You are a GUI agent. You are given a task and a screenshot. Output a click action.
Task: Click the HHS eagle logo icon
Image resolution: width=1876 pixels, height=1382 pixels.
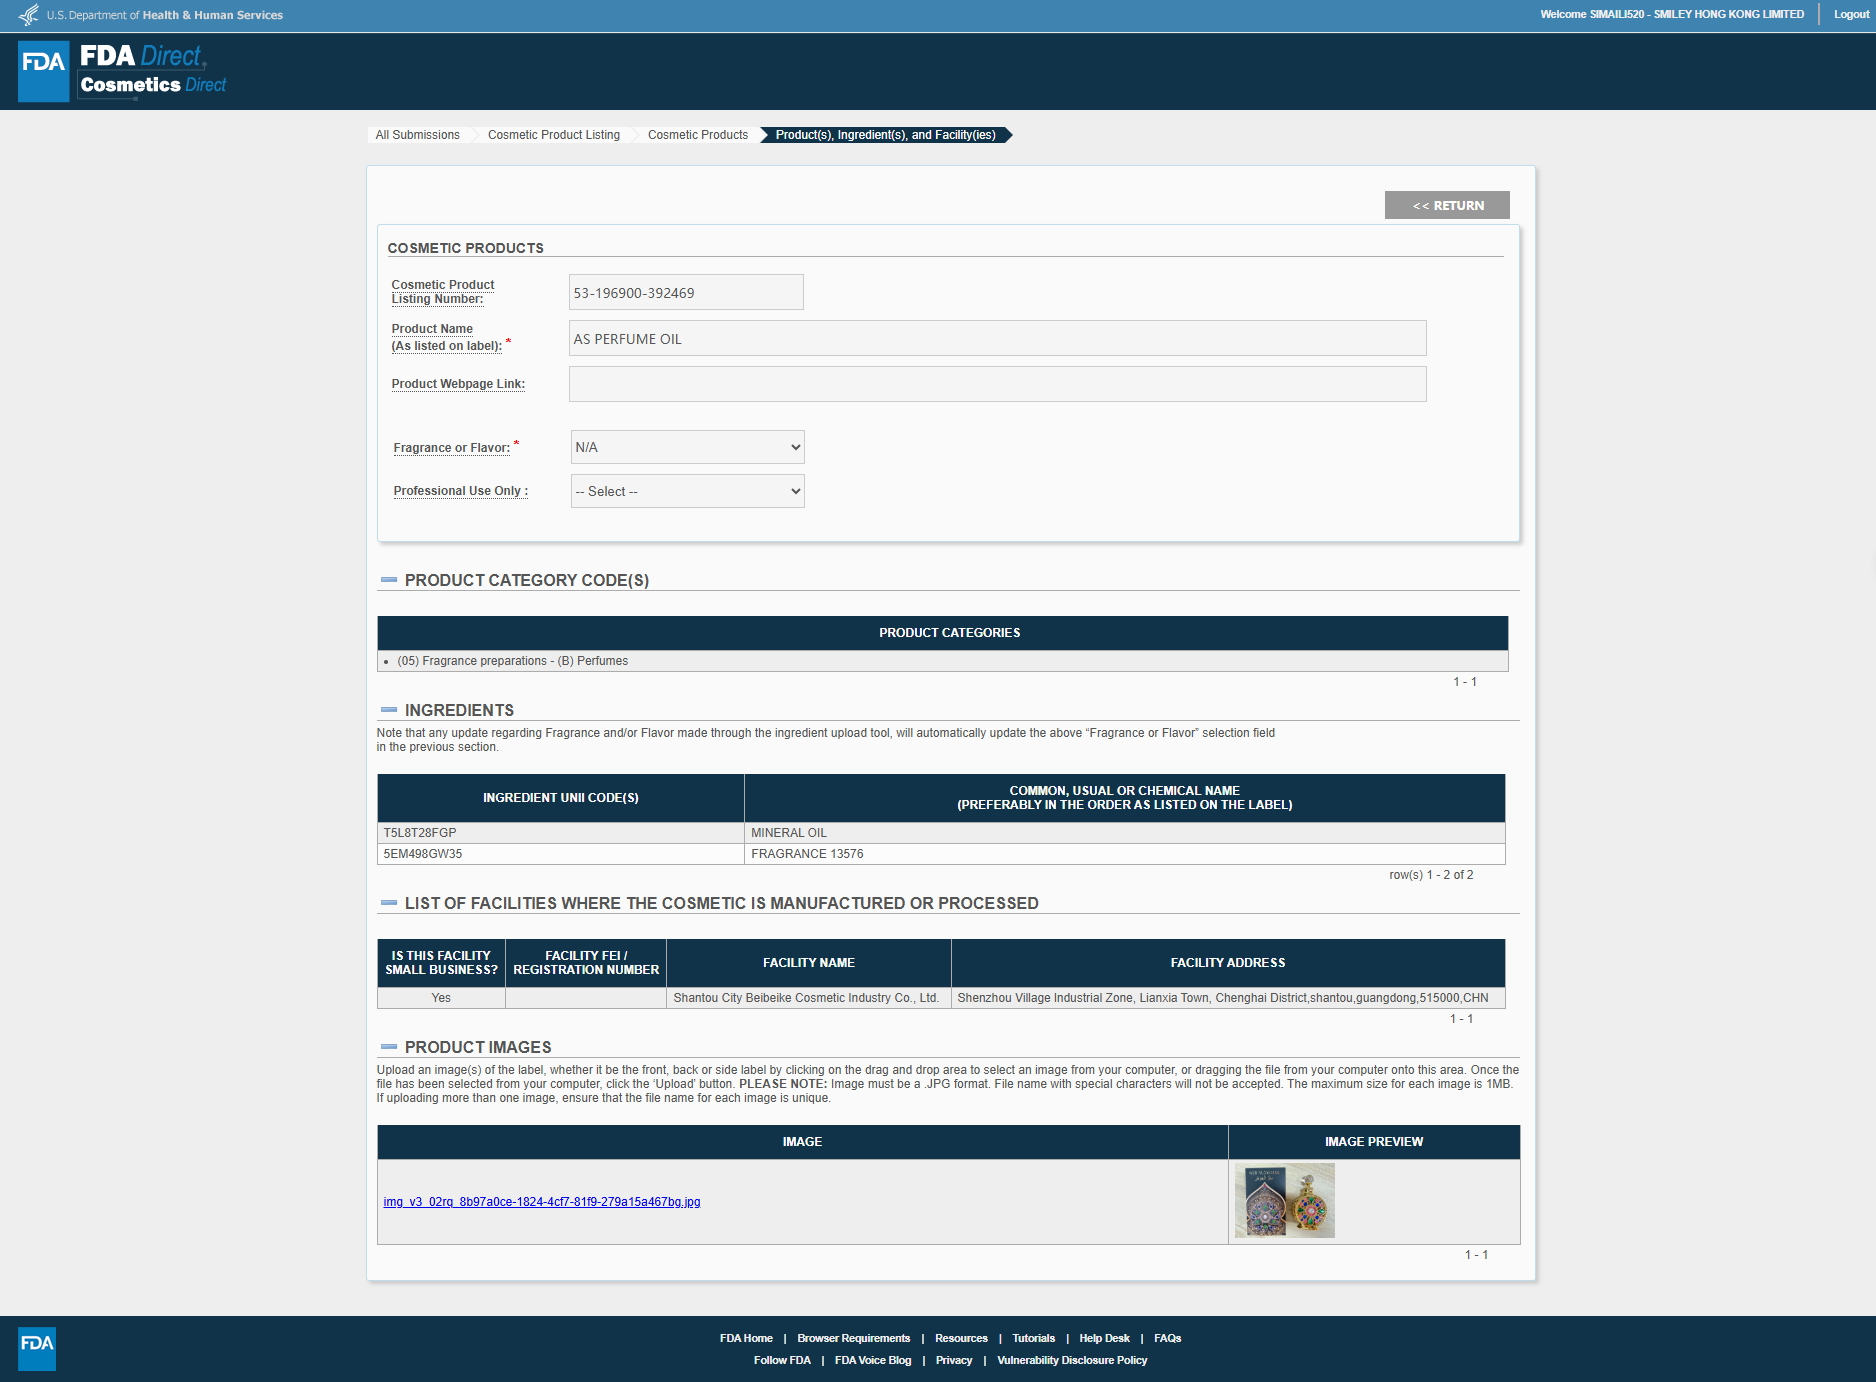click(x=29, y=15)
